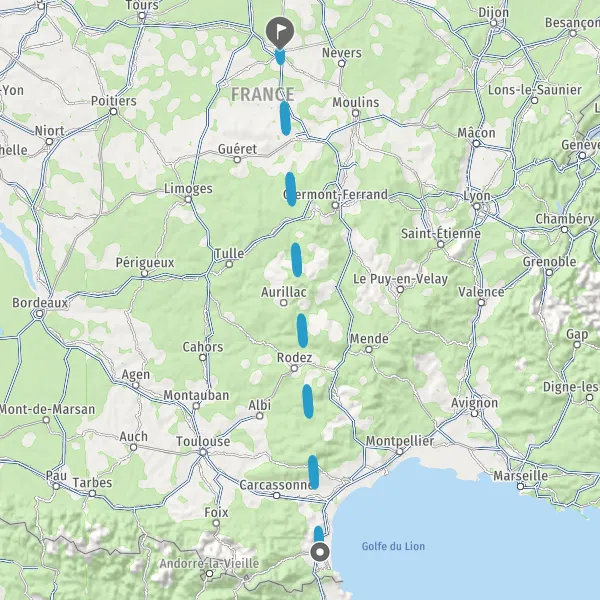Click the finish flag marker pin
600x600 pixels.
pyautogui.click(x=280, y=33)
